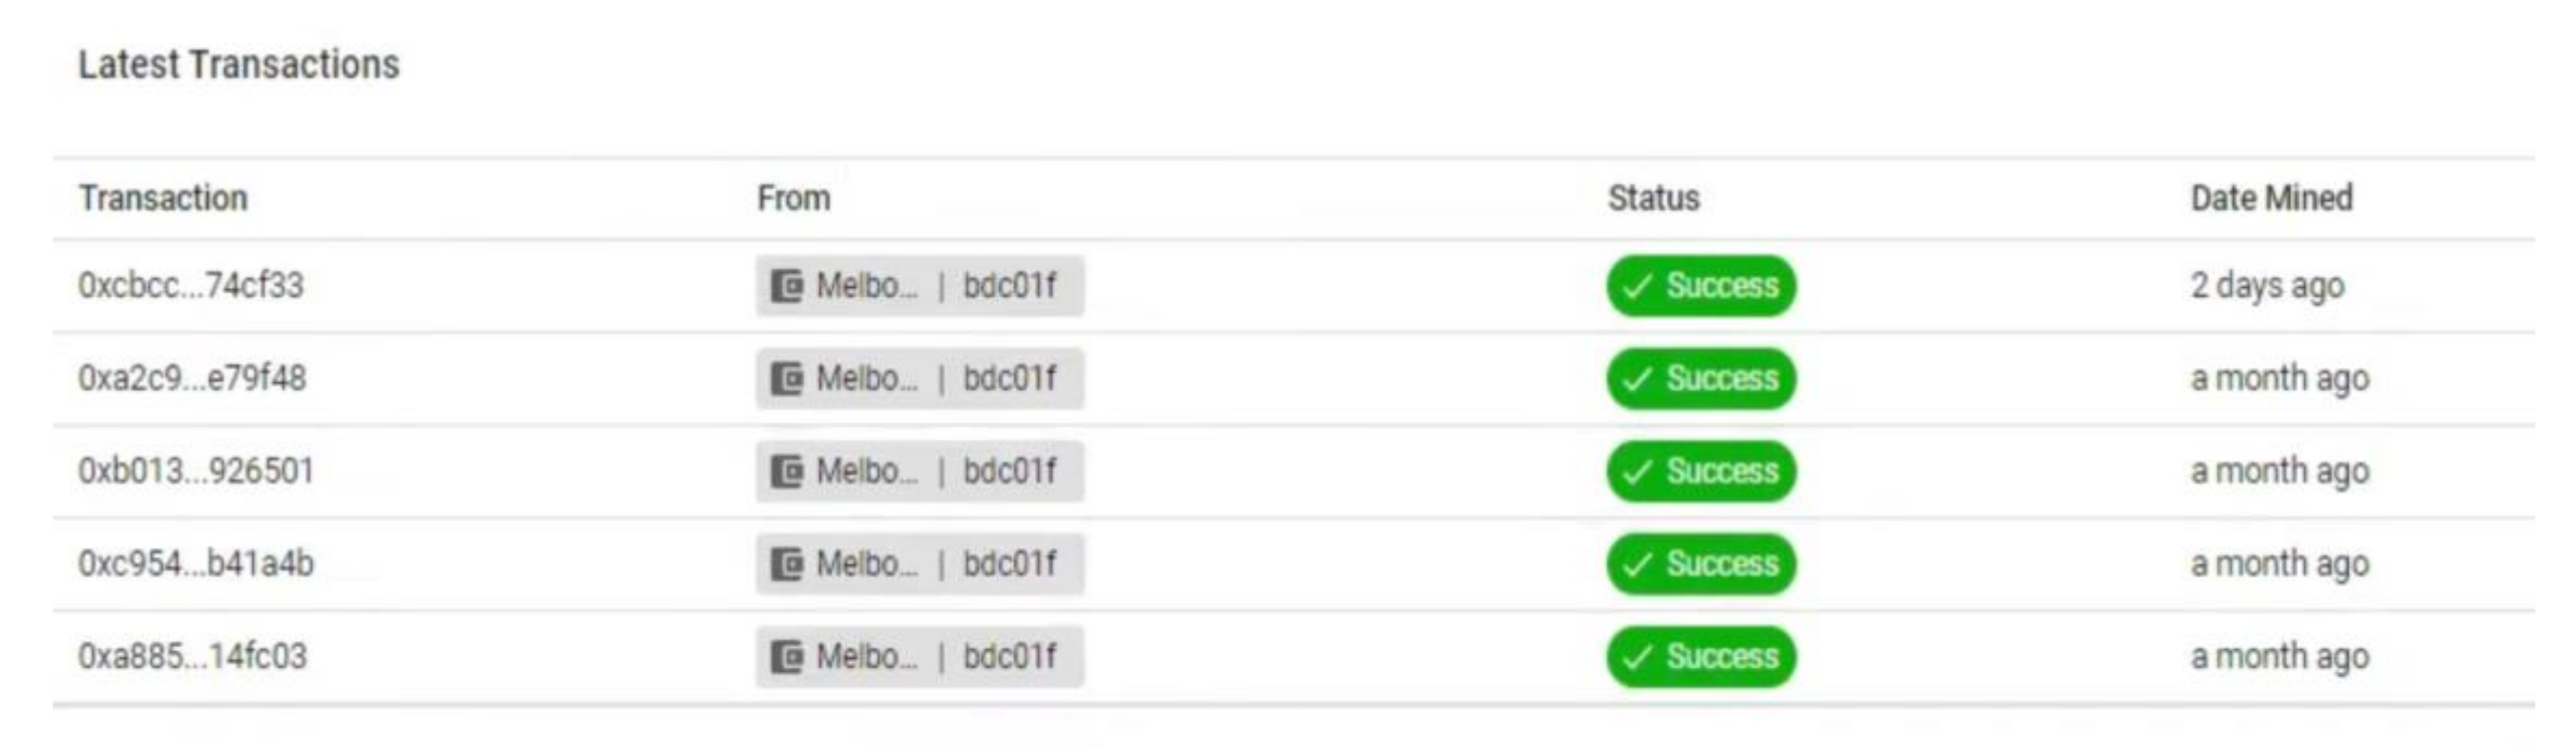Click the From column header
The height and width of the screenshot is (756, 2576).
[x=793, y=198]
